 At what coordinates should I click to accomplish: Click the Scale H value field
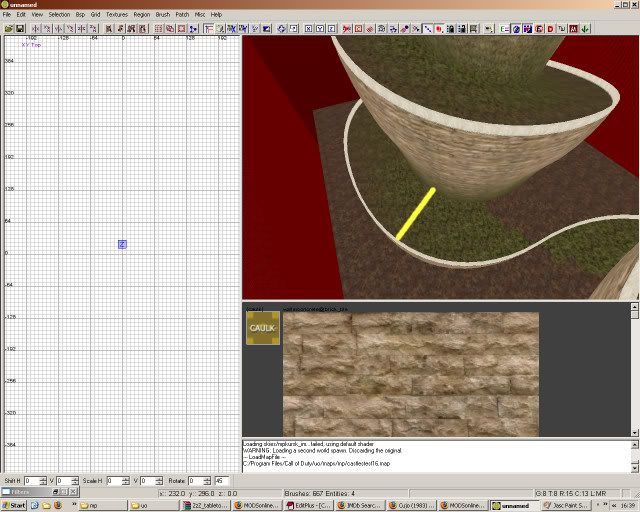point(114,481)
